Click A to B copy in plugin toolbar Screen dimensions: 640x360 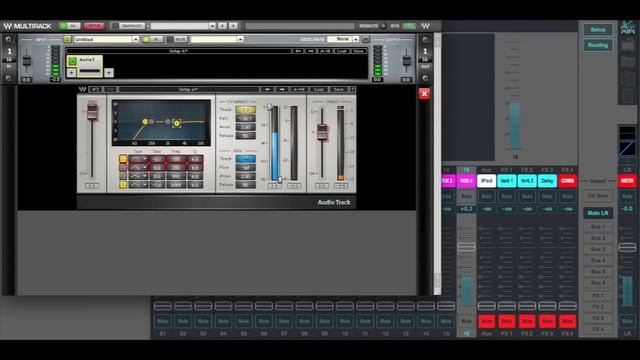pyautogui.click(x=299, y=89)
